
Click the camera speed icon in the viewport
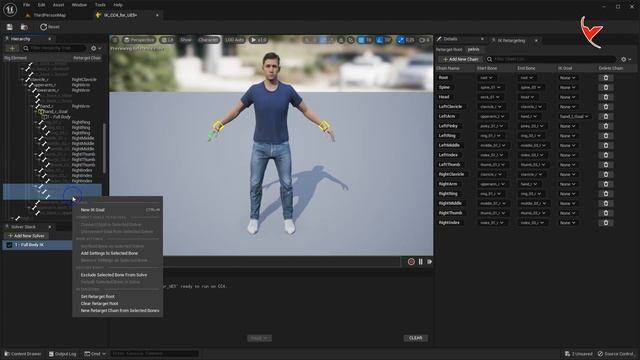[424, 40]
